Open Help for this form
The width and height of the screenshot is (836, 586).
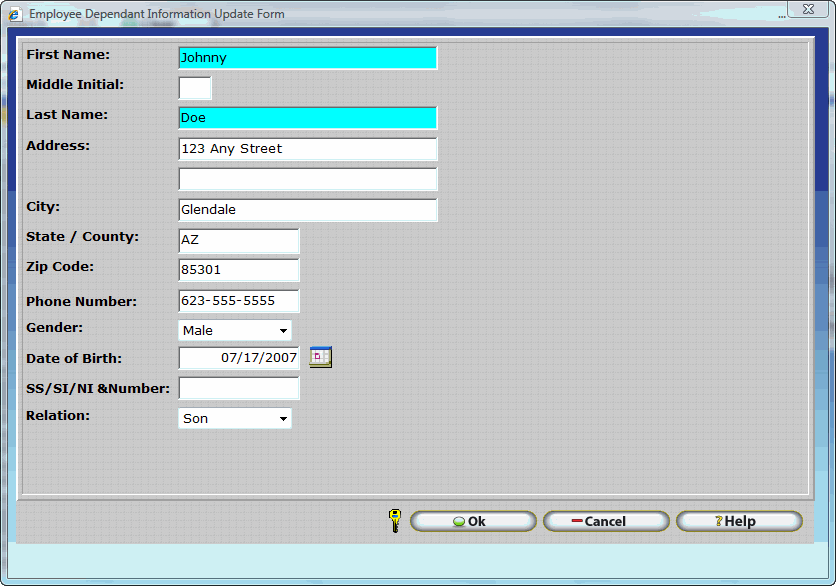[739, 521]
